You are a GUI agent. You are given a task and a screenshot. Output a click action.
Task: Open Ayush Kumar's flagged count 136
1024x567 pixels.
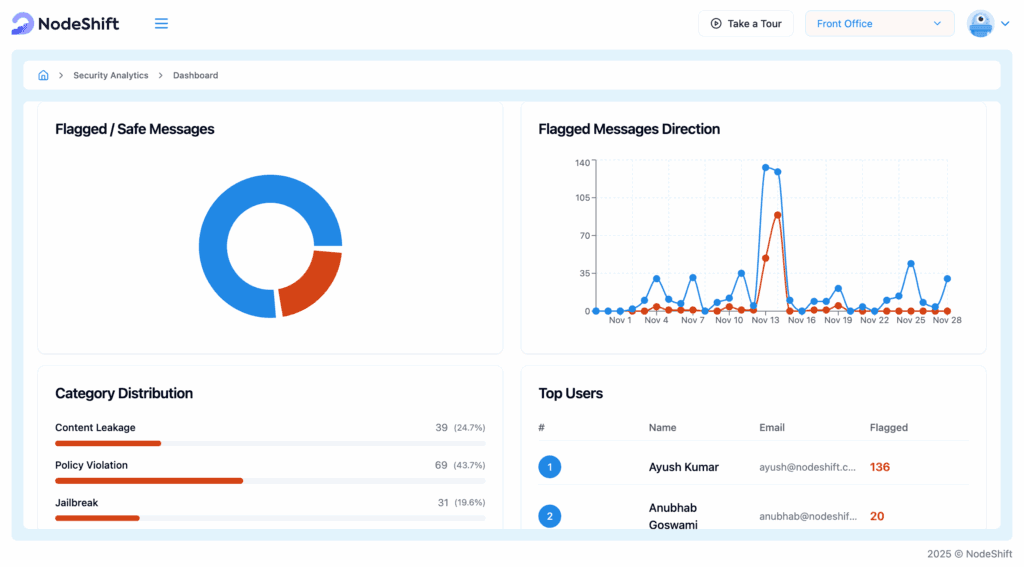[879, 467]
